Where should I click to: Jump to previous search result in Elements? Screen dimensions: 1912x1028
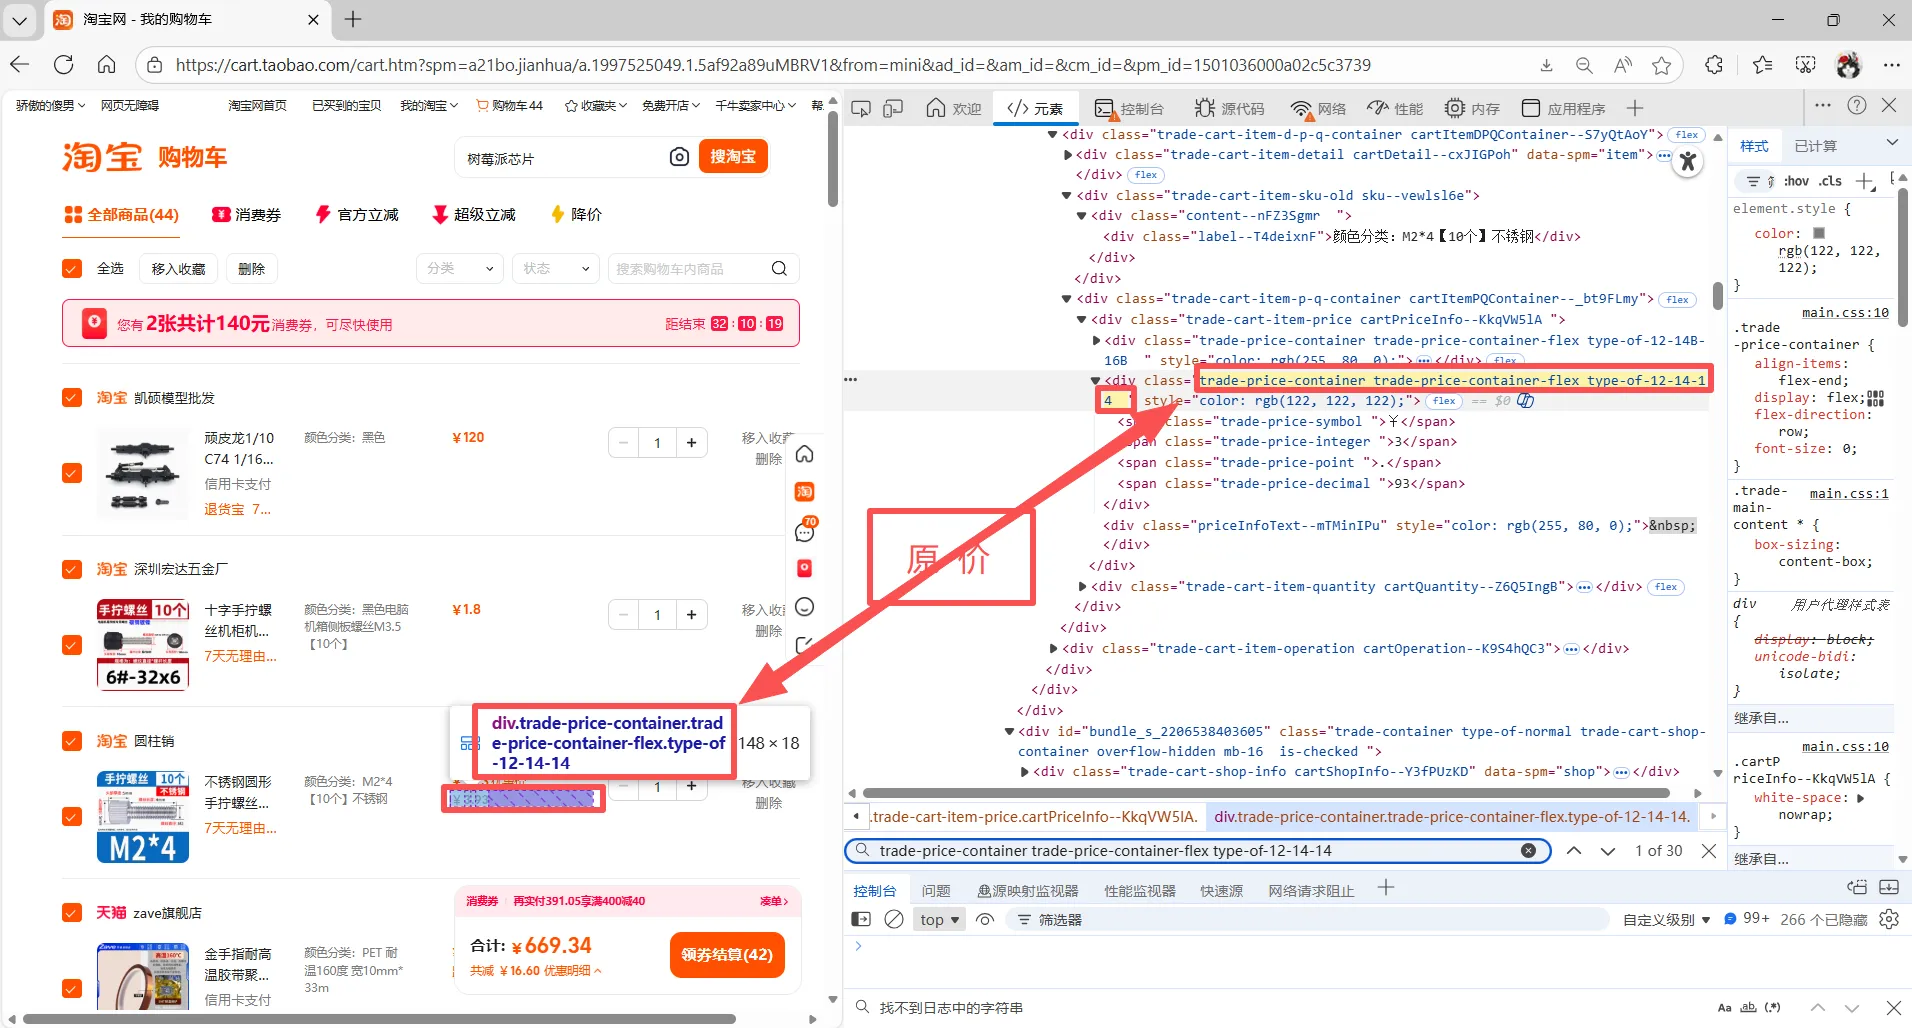coord(1574,850)
